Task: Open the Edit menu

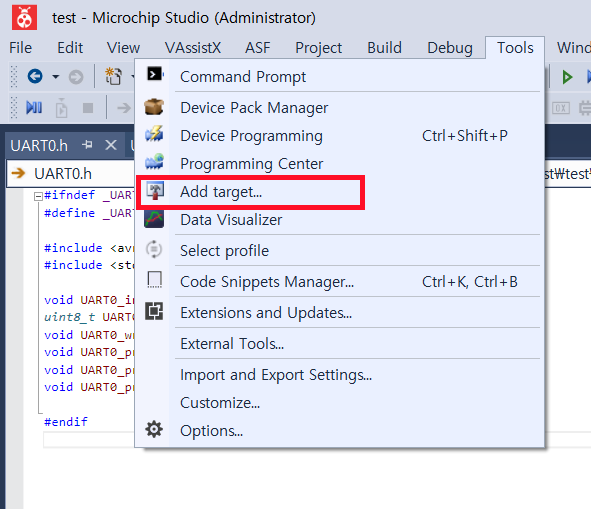Action: (x=70, y=48)
